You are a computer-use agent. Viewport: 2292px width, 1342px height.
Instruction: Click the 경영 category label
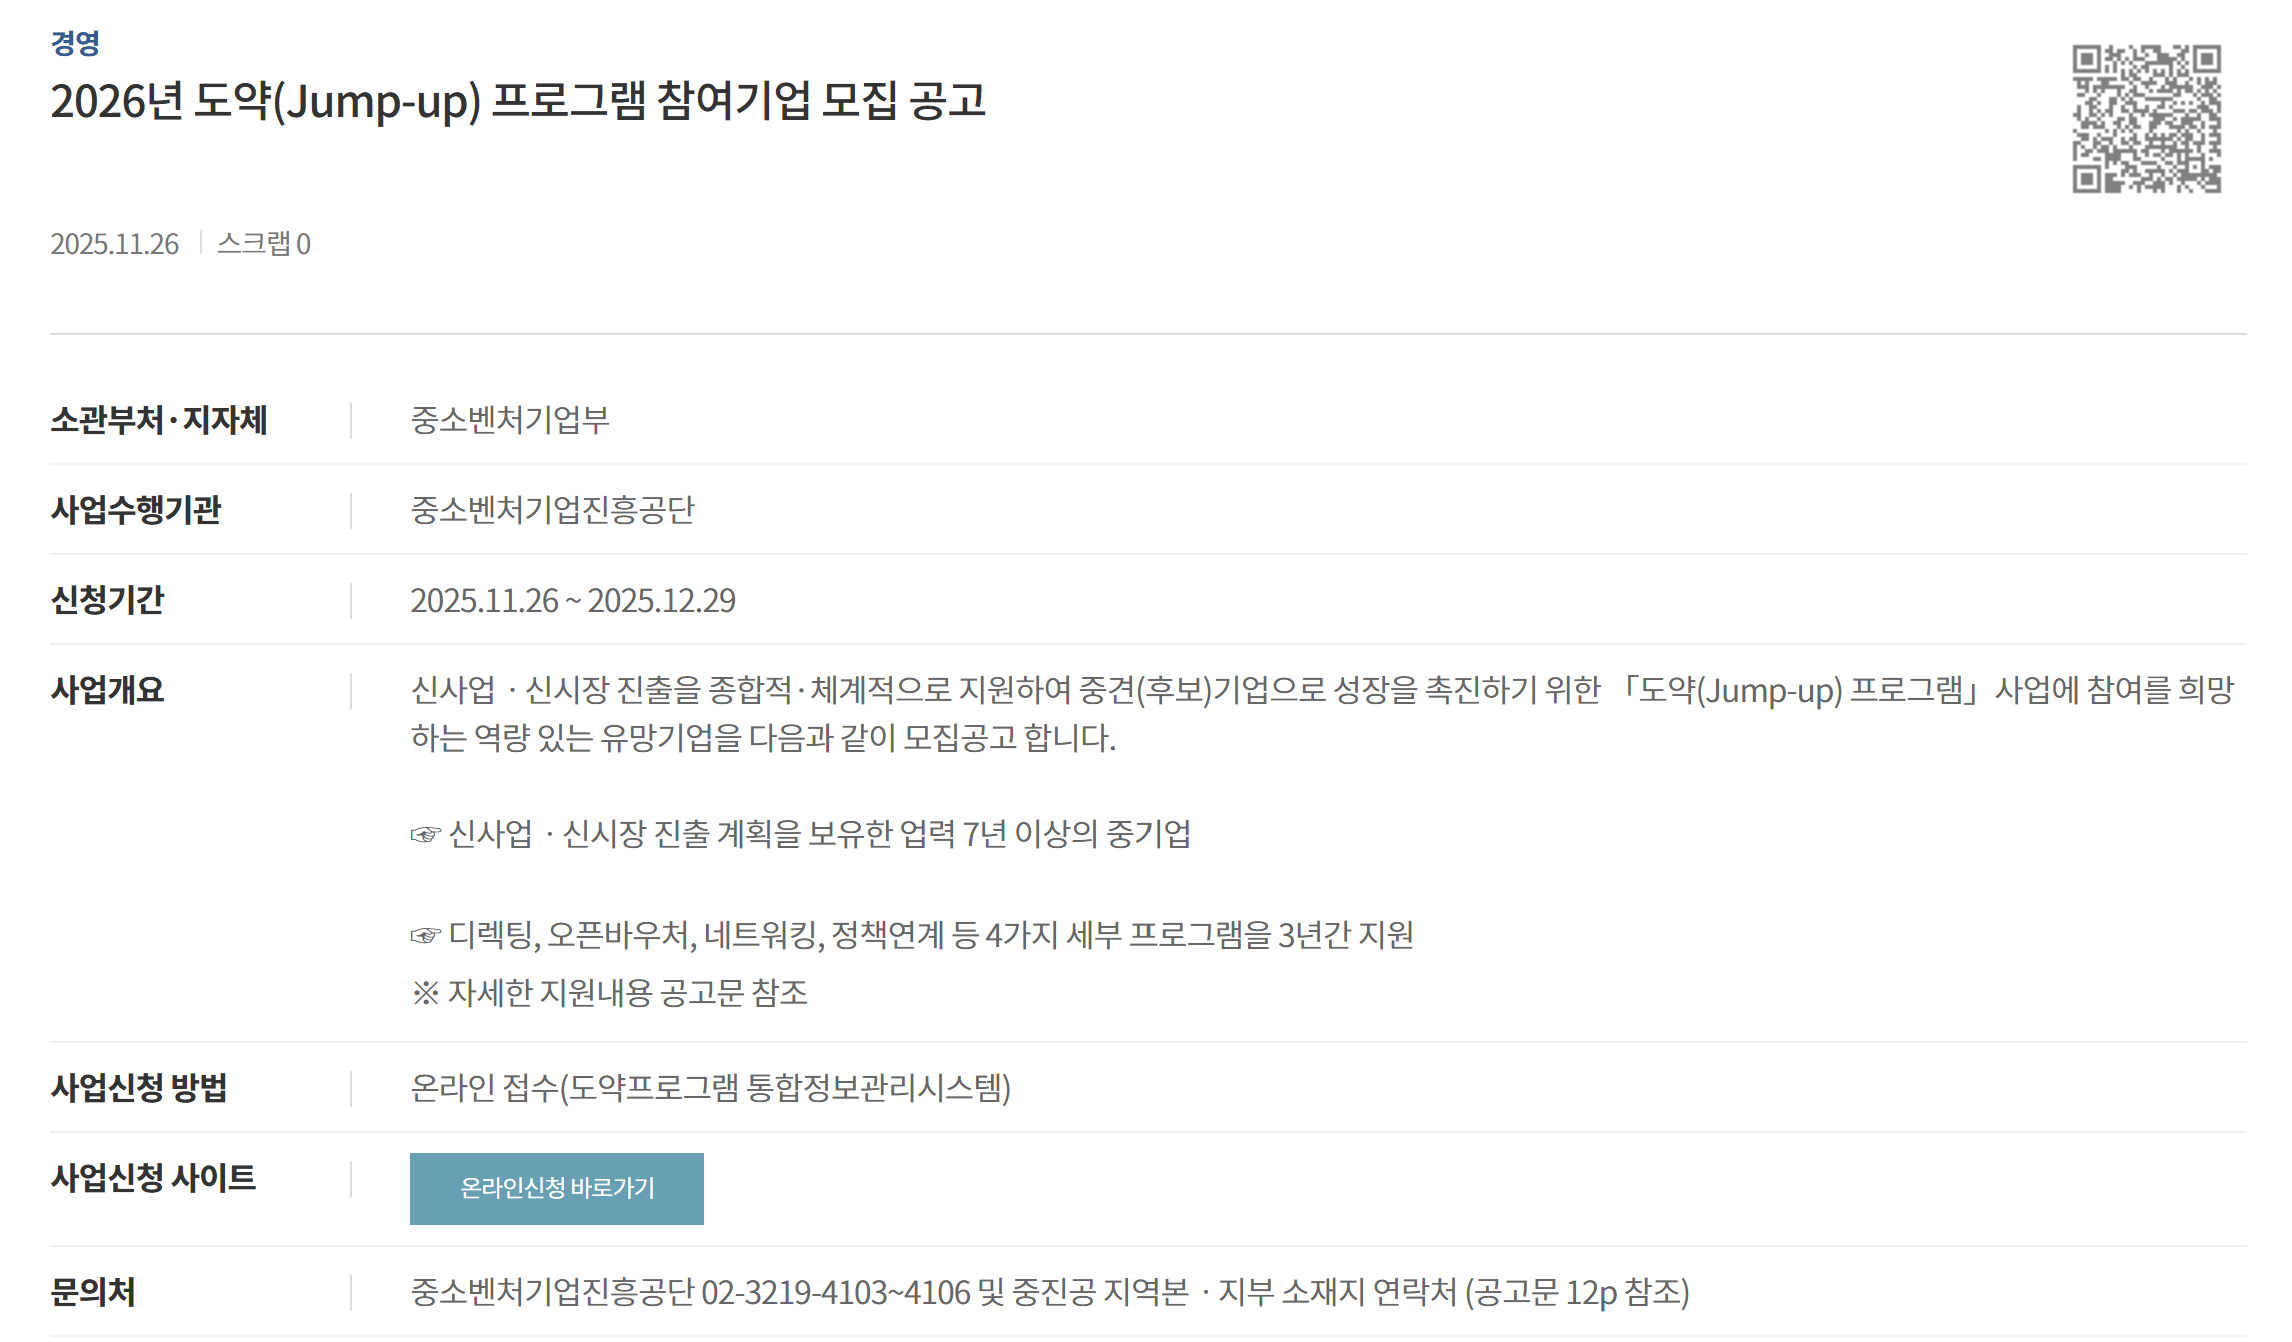coord(75,43)
